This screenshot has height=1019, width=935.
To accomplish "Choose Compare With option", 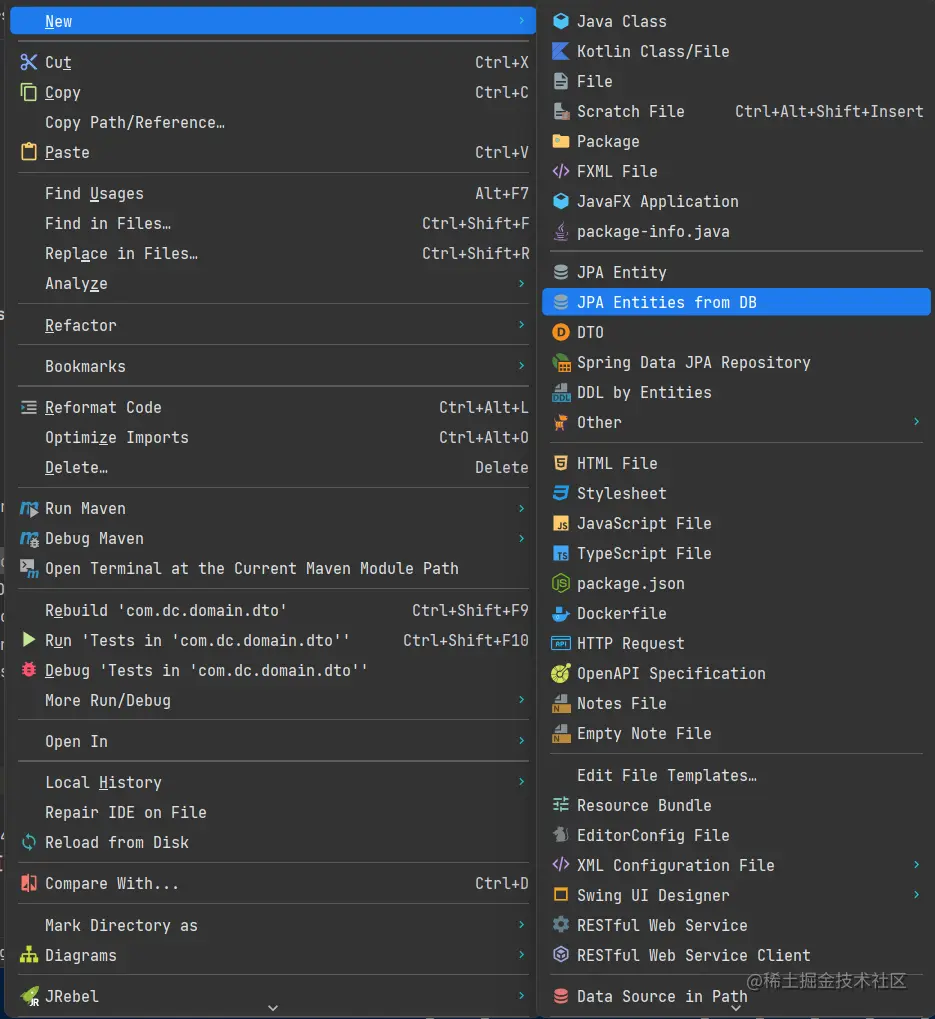I will click(273, 884).
